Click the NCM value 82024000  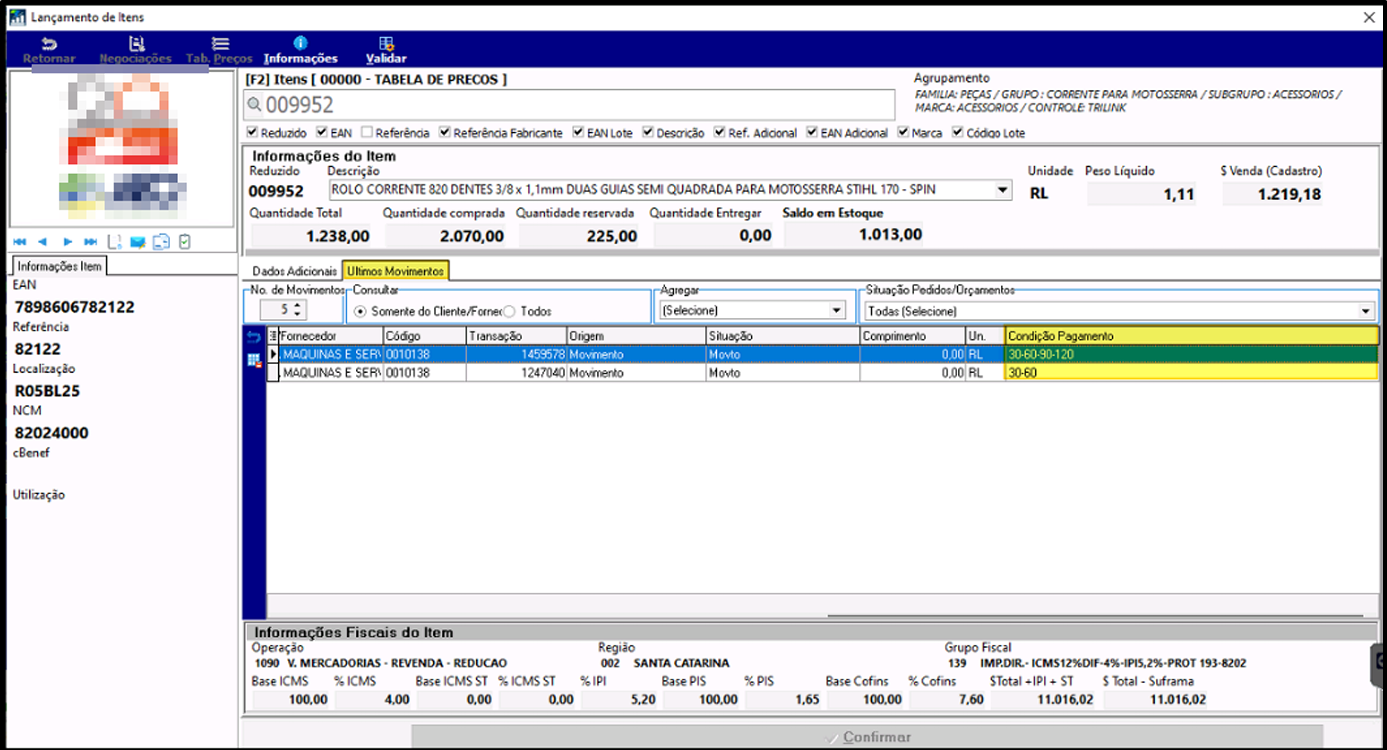pyautogui.click(x=51, y=433)
